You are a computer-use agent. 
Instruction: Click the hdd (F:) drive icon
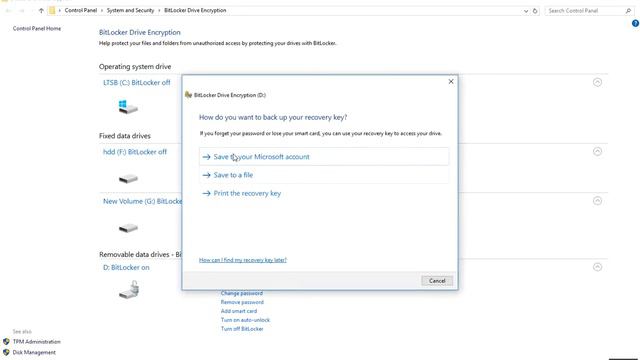[128, 179]
